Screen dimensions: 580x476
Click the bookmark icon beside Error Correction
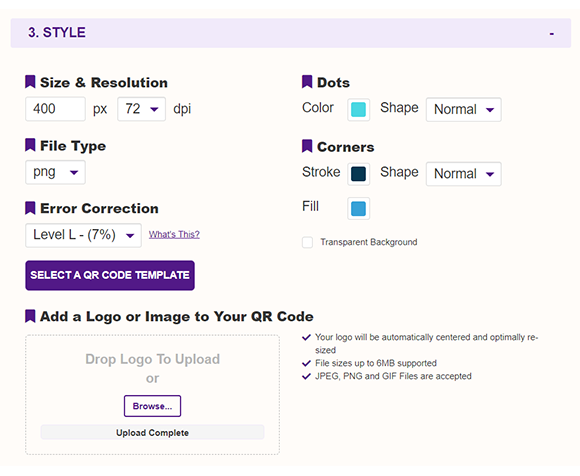point(30,208)
